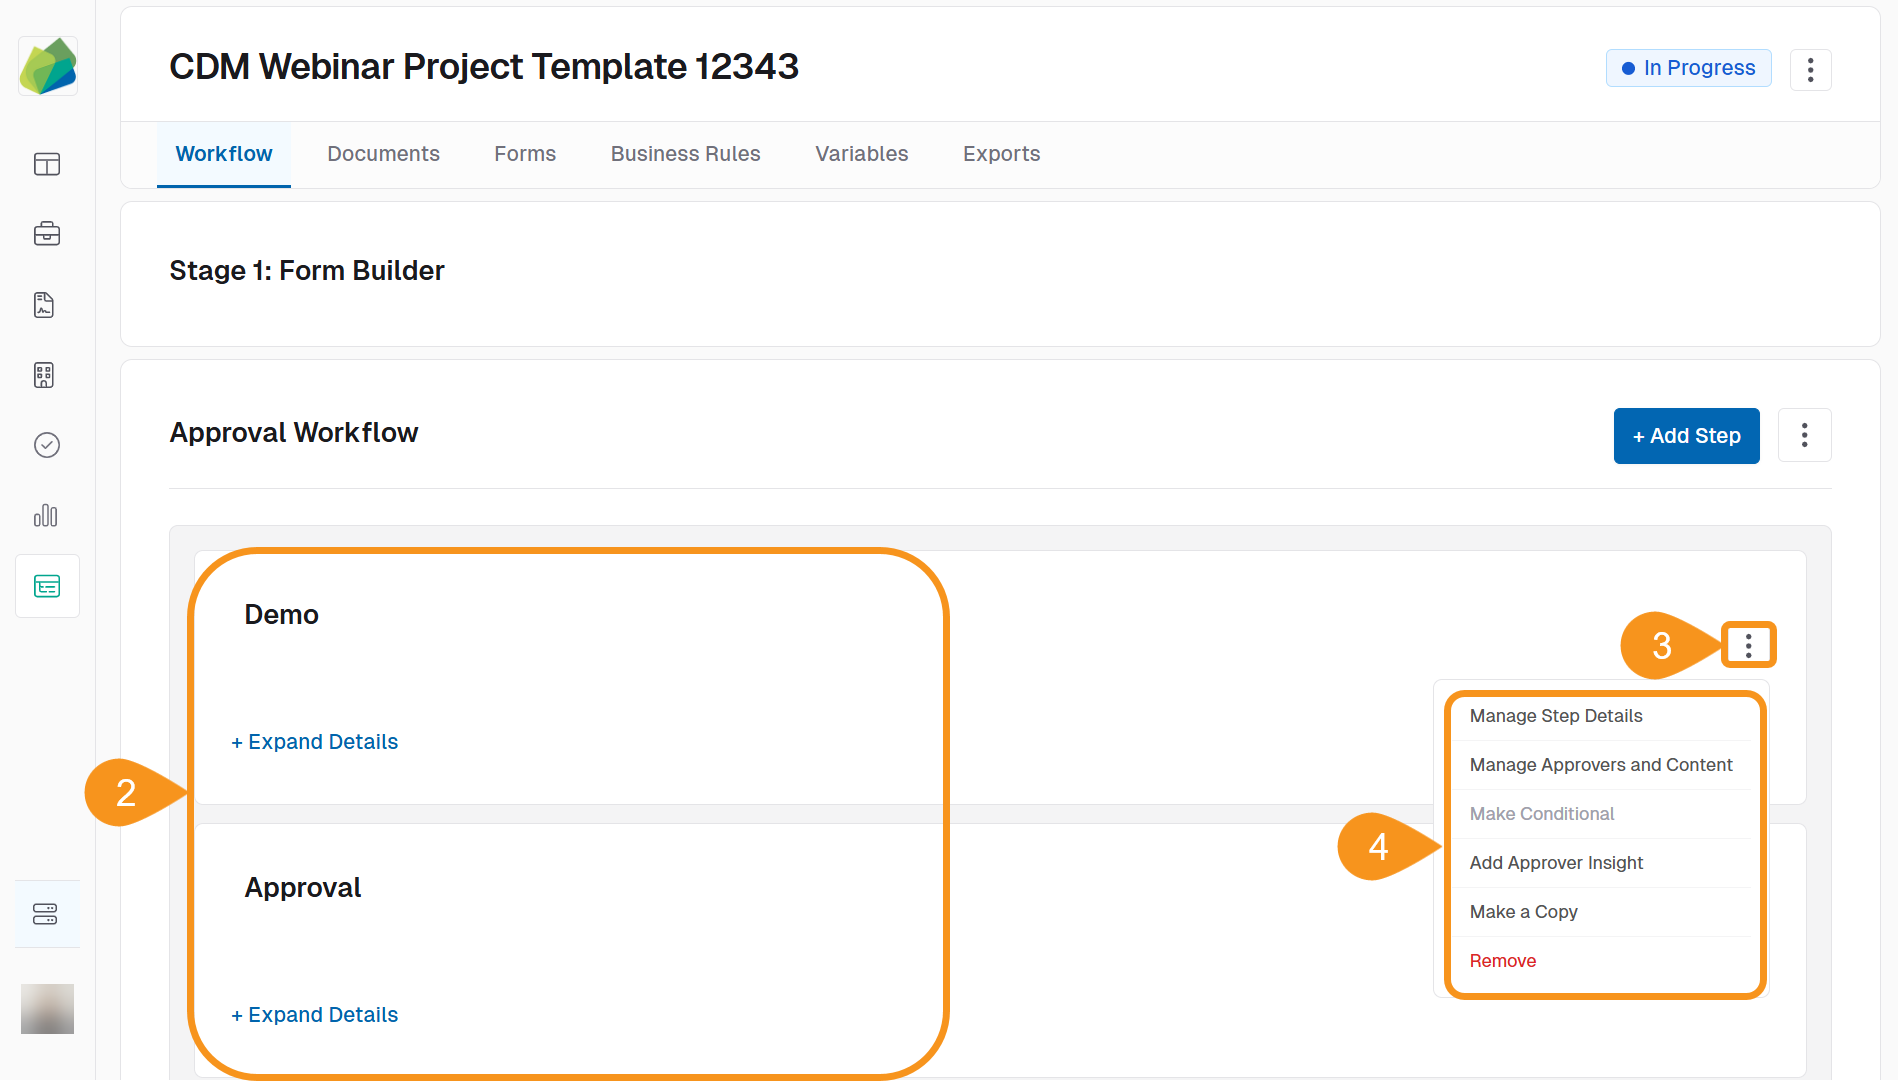Screen dimensions: 1898x1081
Task: Click the In Progress status indicator
Action: pos(1688,68)
